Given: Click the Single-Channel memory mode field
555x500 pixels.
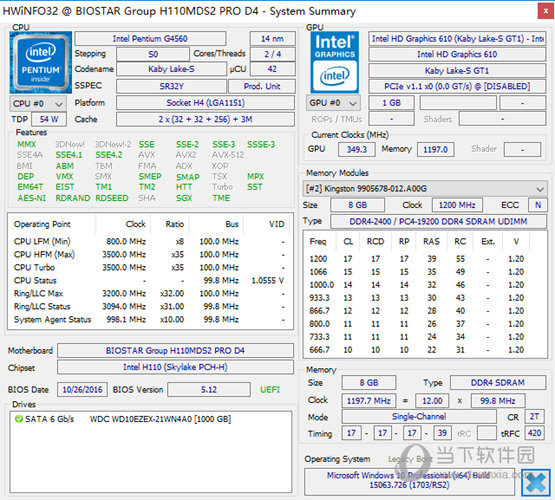Looking at the screenshot, I should coord(419,416).
